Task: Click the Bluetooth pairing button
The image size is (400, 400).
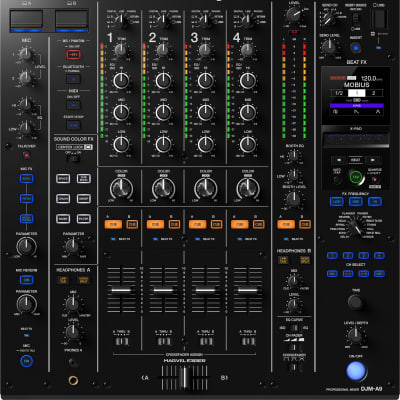Action: [x=73, y=79]
